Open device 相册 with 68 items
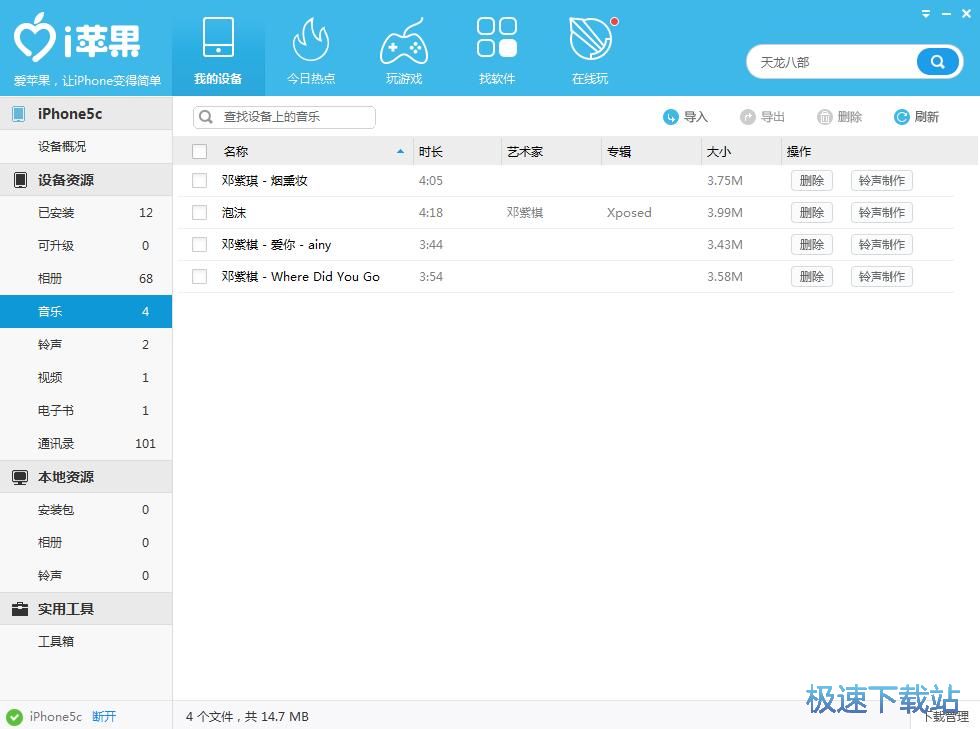This screenshot has height=729, width=980. [86, 279]
